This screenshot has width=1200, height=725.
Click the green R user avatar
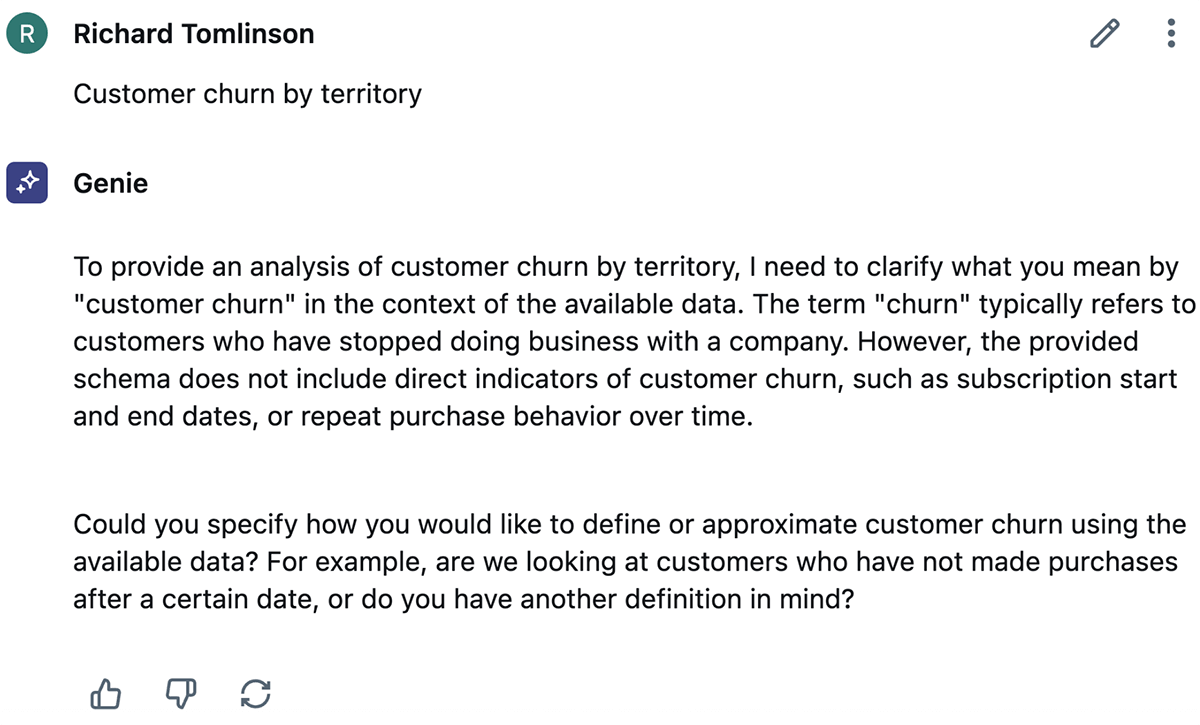pos(27,34)
